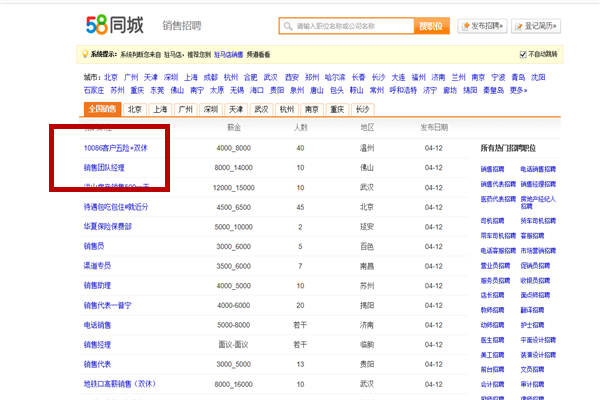Open the 销售代表一普宁 job posting
This screenshot has height=400, width=600.
tap(108, 305)
